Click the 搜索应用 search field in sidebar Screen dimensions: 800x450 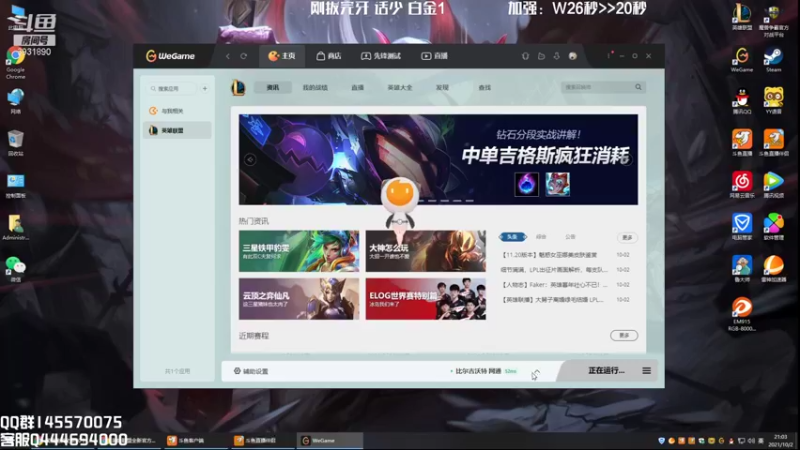click(172, 88)
